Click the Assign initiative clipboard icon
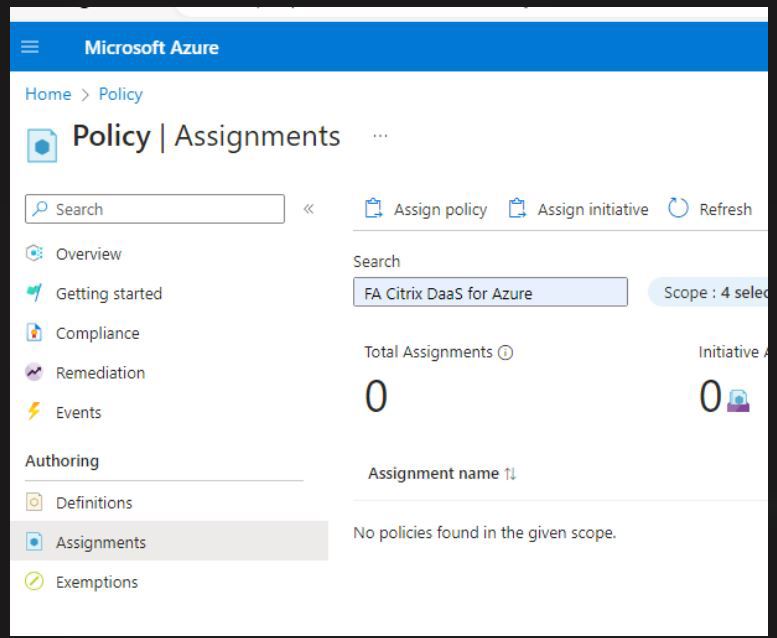The width and height of the screenshot is (777, 638). (x=517, y=208)
